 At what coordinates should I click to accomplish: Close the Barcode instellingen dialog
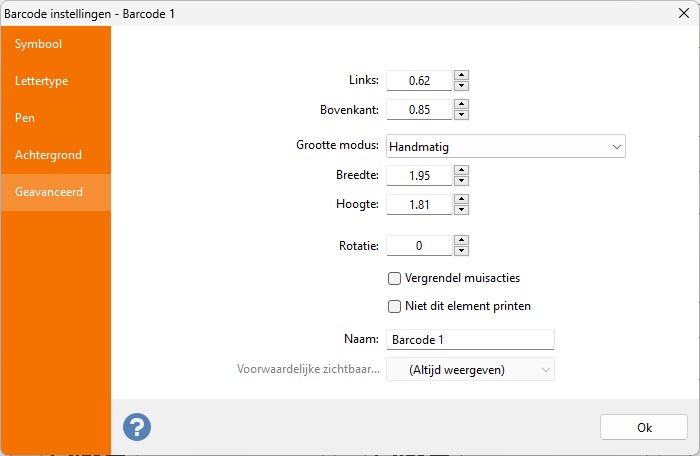click(683, 13)
